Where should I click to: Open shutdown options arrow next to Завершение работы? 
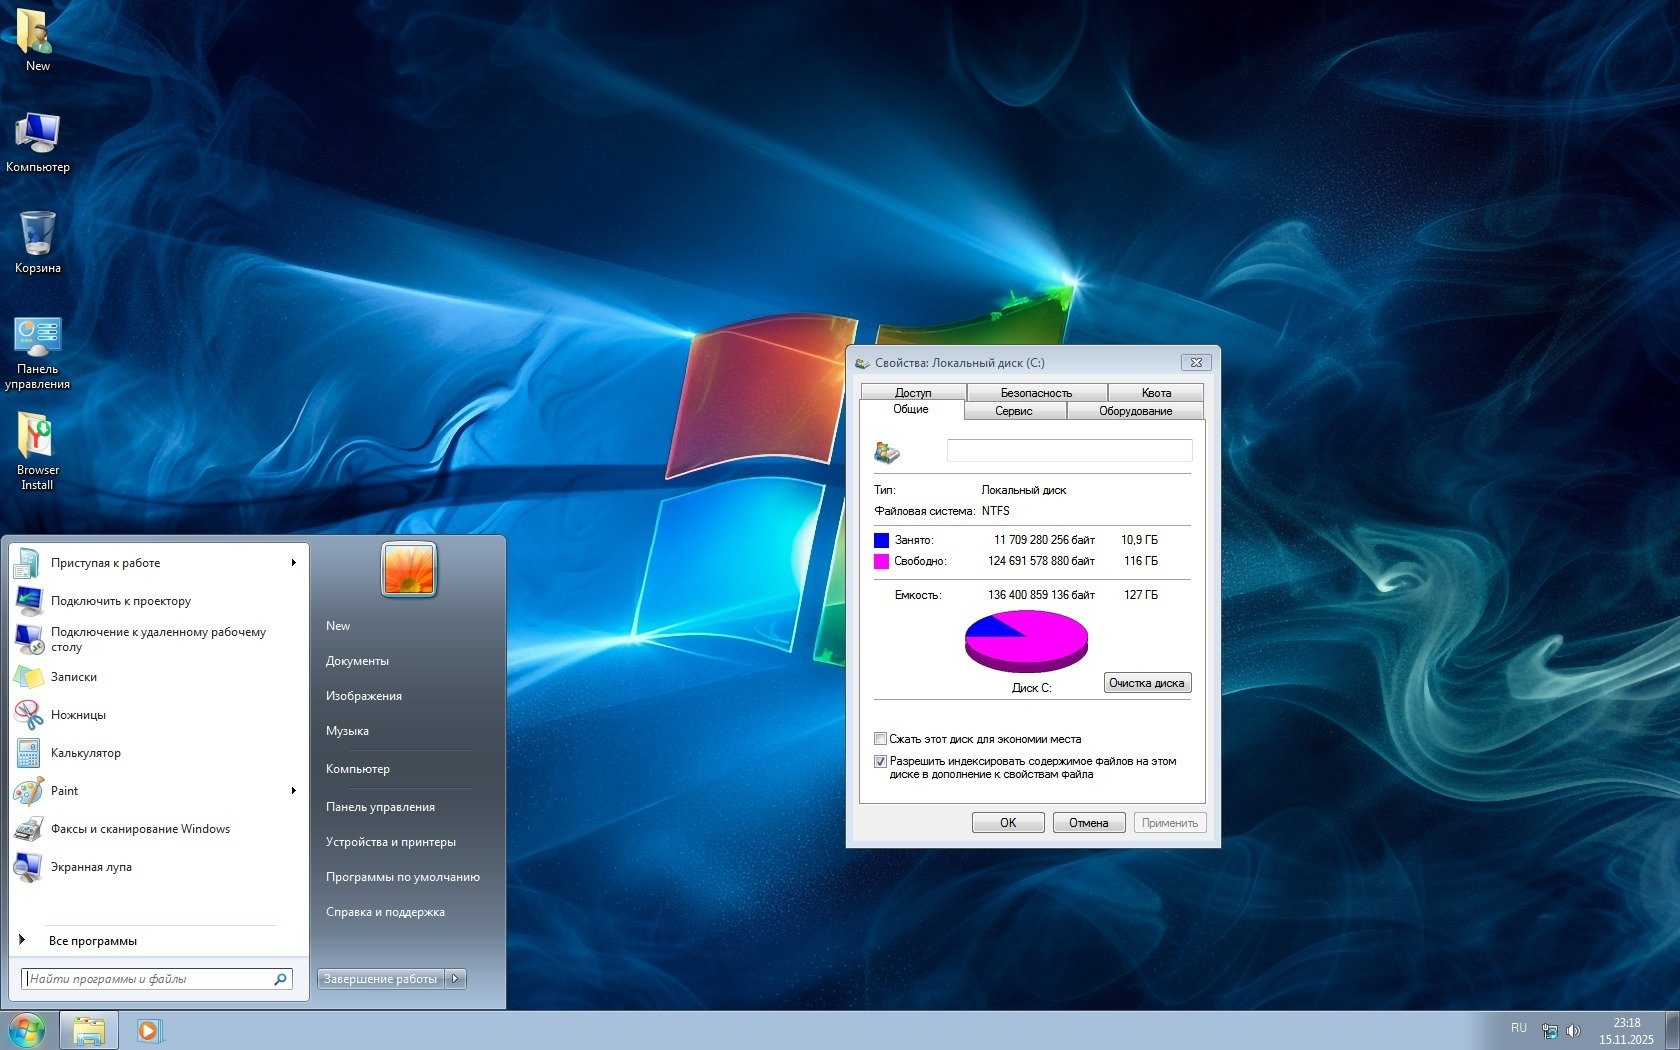(x=455, y=979)
